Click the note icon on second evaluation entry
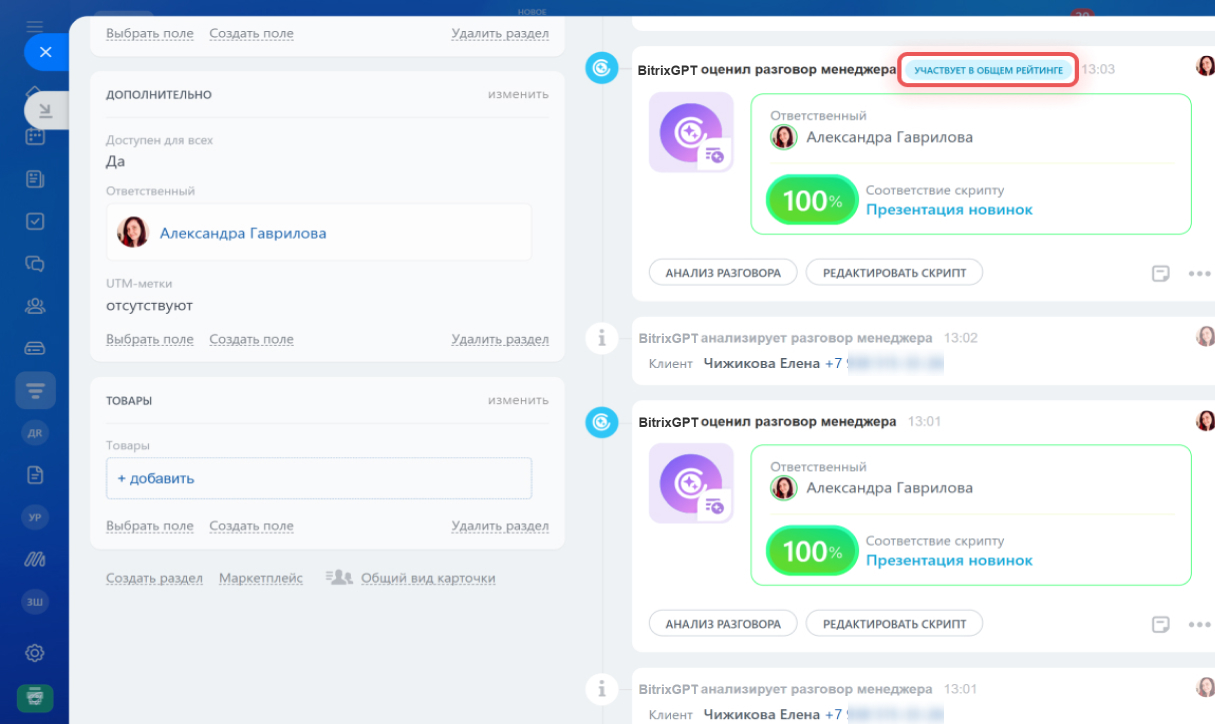The height and width of the screenshot is (724, 1215). (x=1160, y=624)
